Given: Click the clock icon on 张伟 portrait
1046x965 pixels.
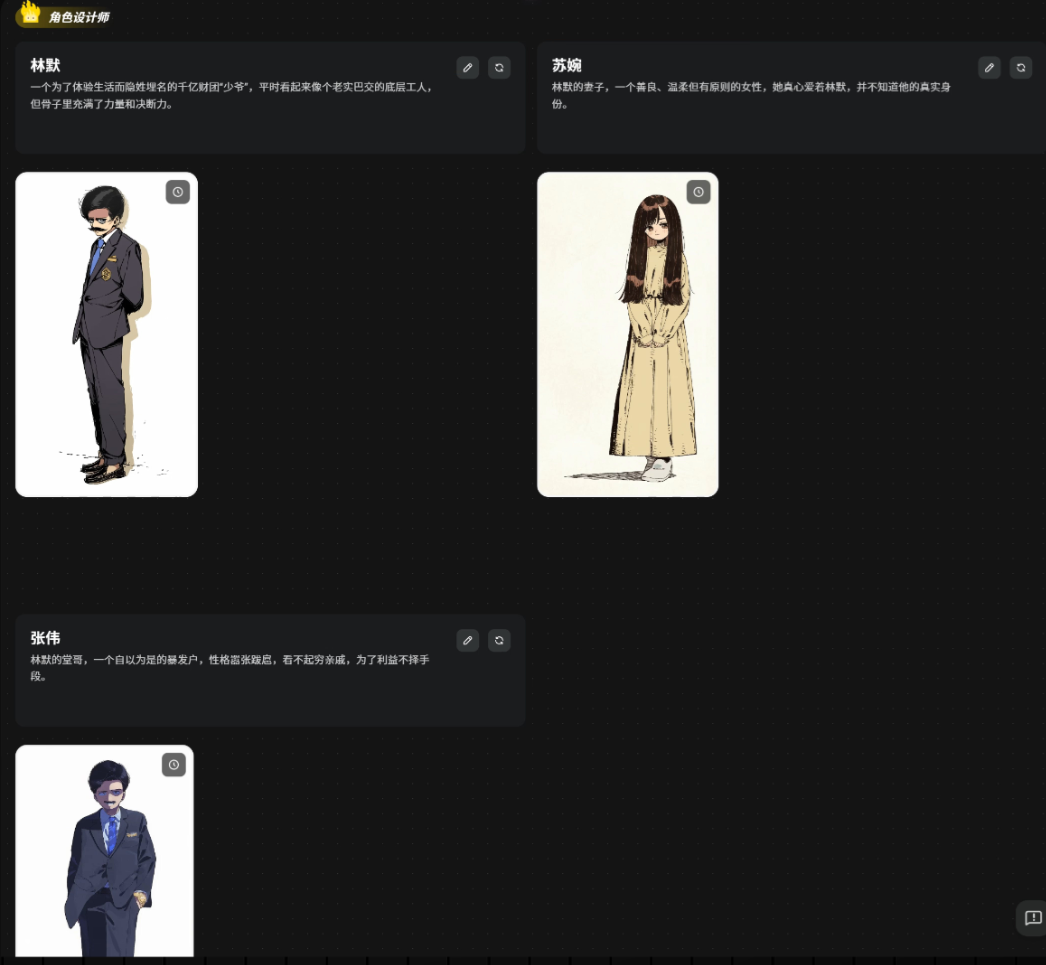Looking at the screenshot, I should pyautogui.click(x=174, y=765).
